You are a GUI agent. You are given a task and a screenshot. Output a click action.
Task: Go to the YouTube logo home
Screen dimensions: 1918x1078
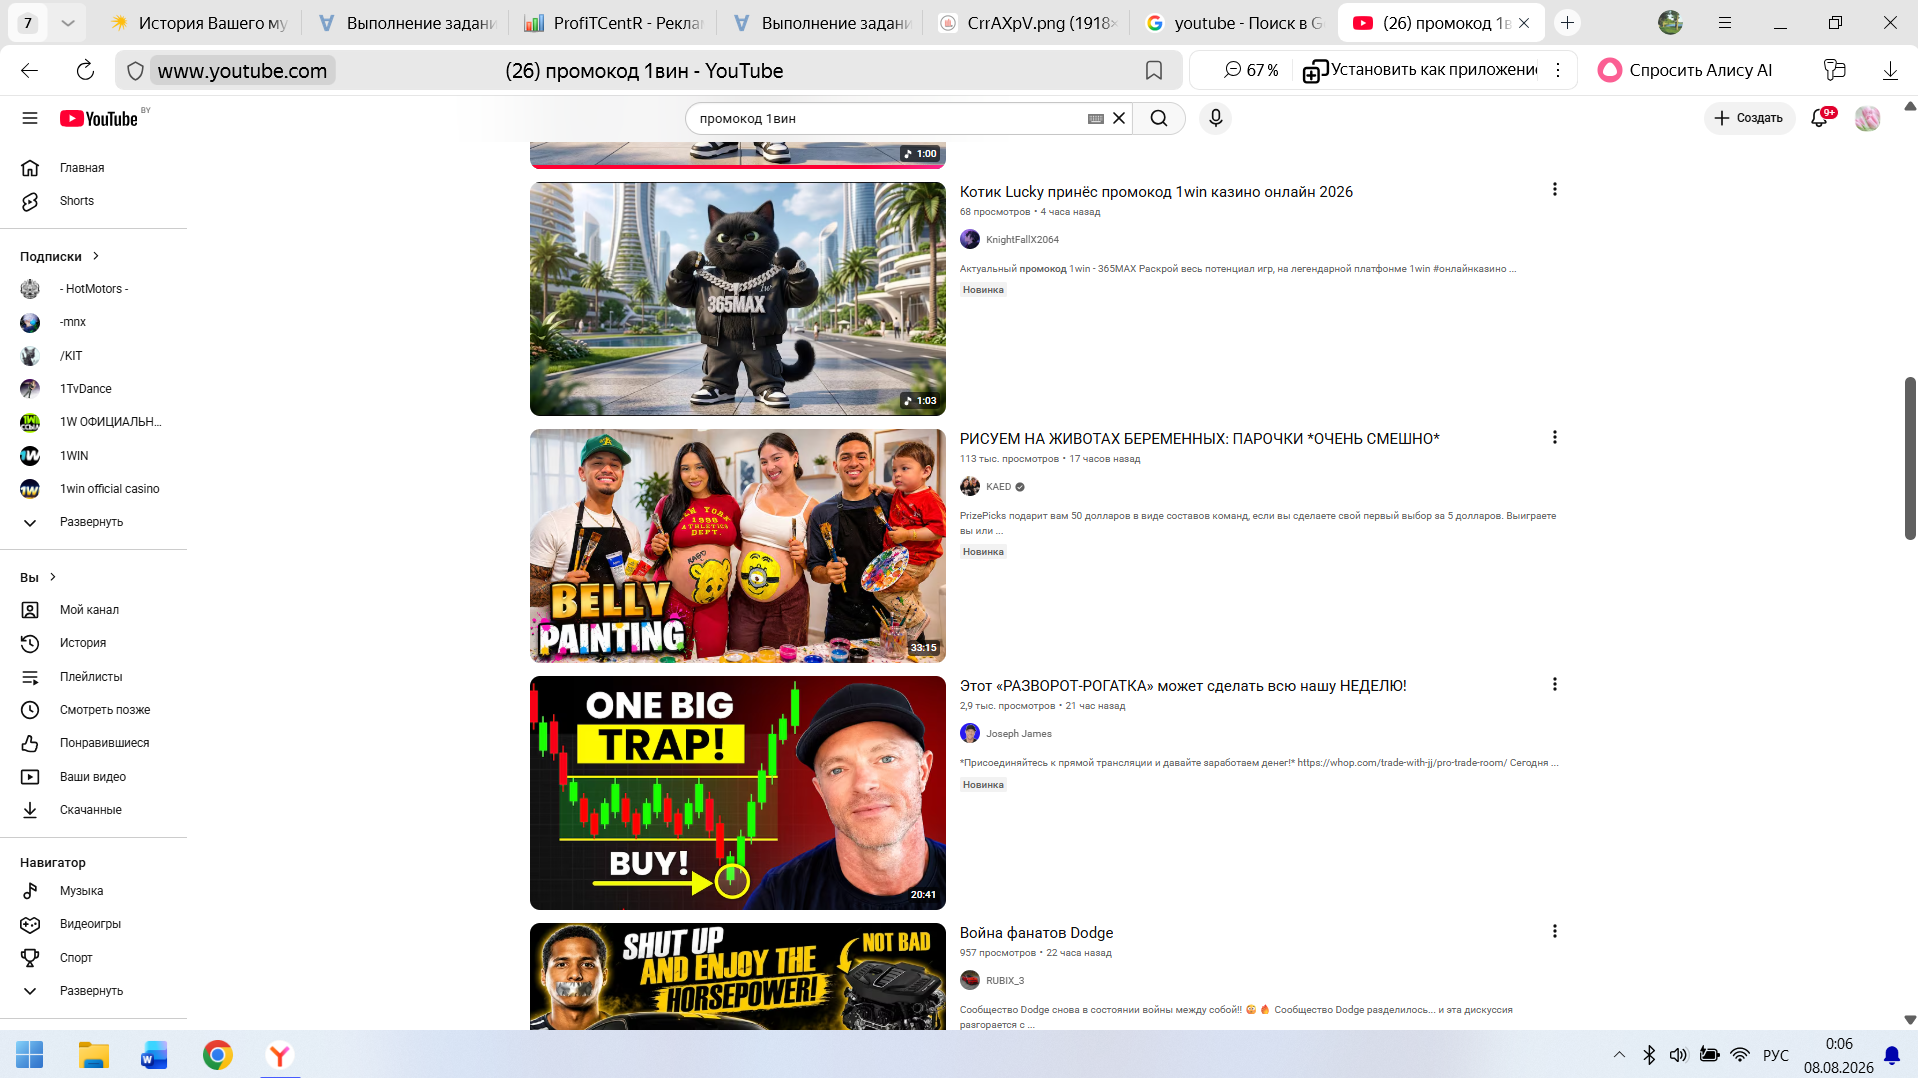coord(99,118)
